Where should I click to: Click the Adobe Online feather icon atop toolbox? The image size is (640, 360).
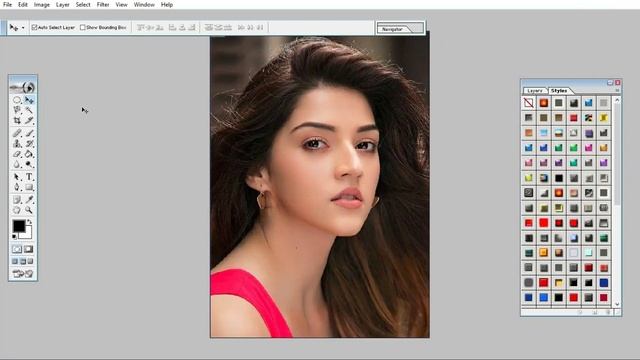(23, 87)
